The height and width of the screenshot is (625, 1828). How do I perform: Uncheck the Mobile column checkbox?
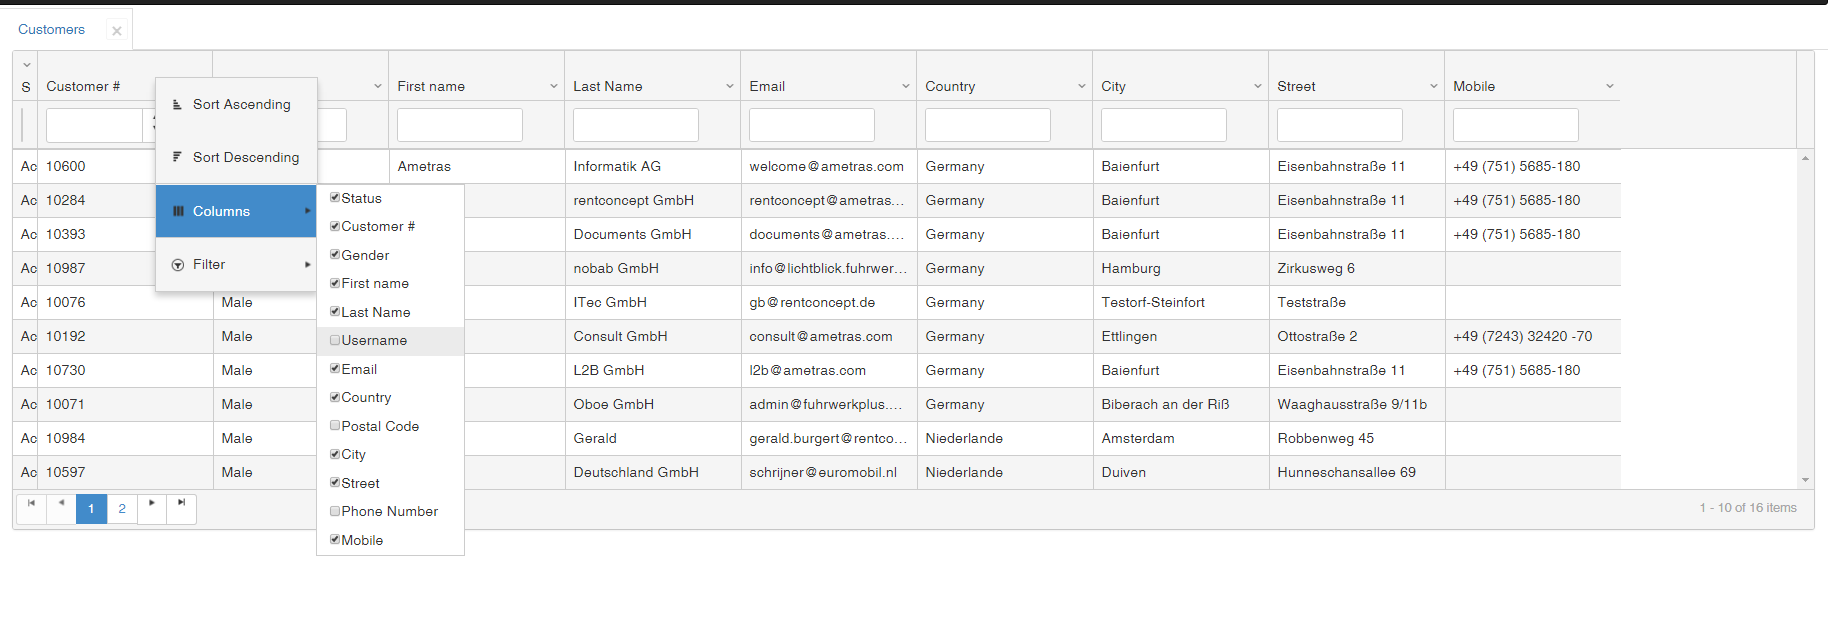(335, 539)
